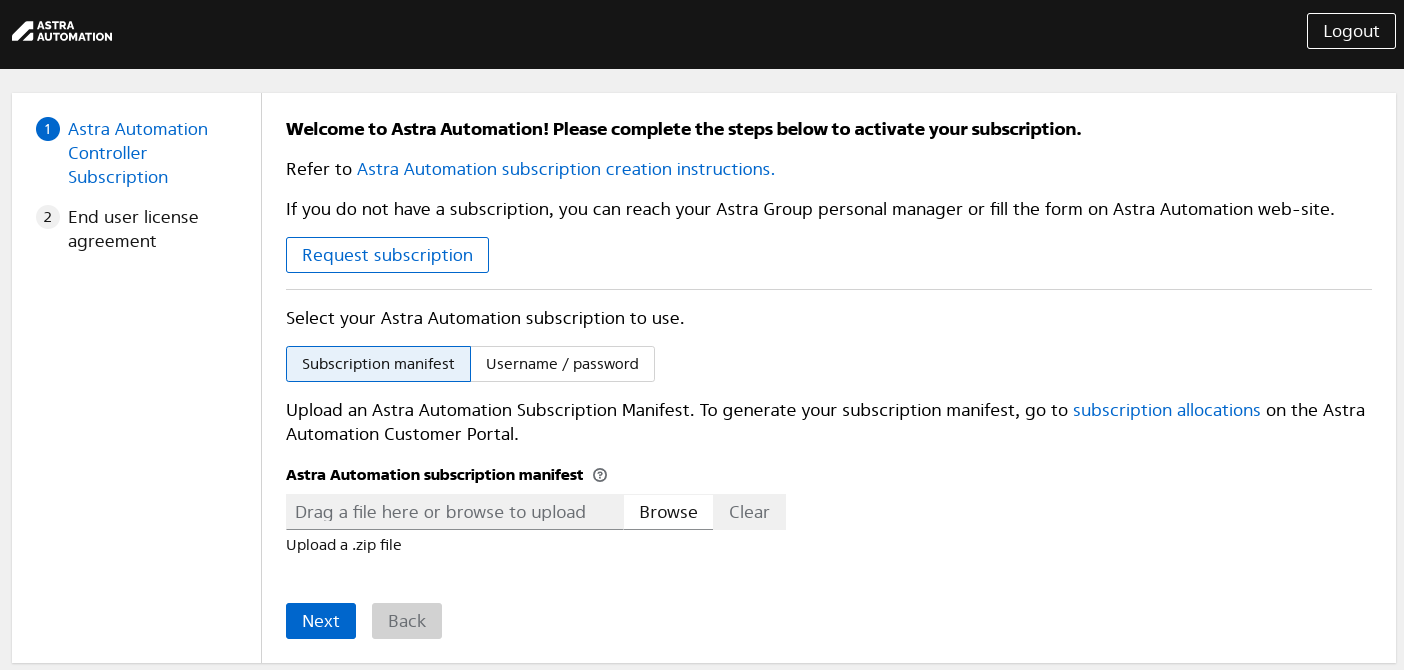This screenshot has height=670, width=1404.
Task: Click the manifest file drop field
Action: point(454,512)
